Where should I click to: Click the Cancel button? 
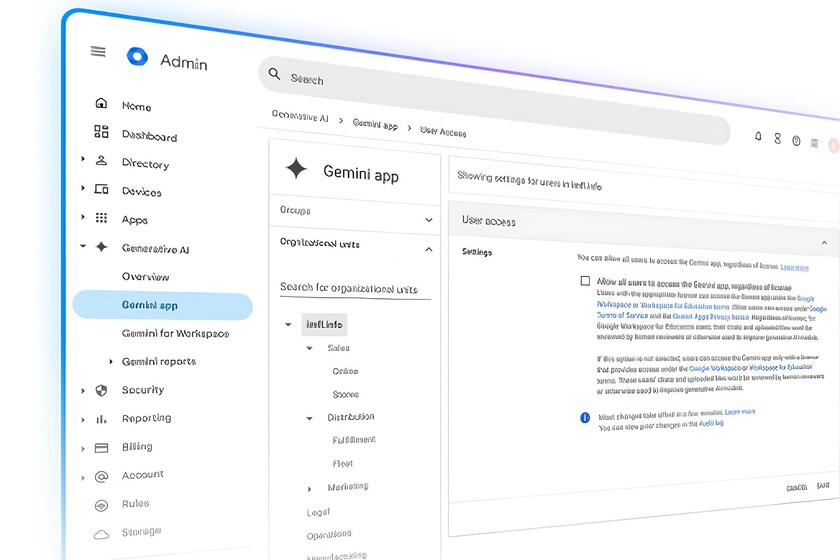[x=796, y=488]
